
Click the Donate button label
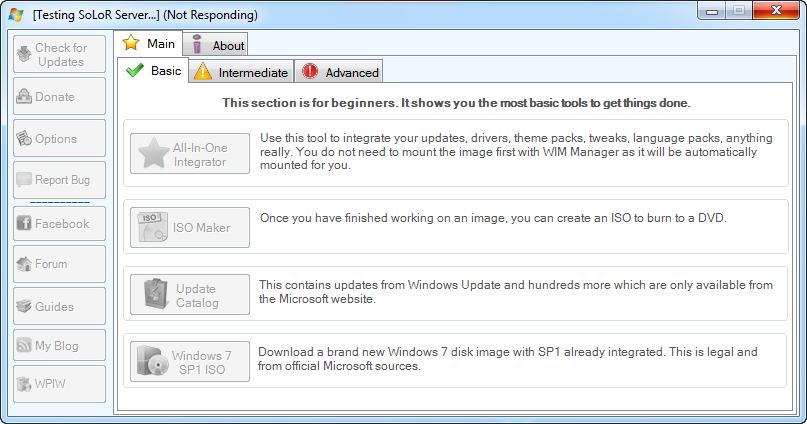(55, 97)
